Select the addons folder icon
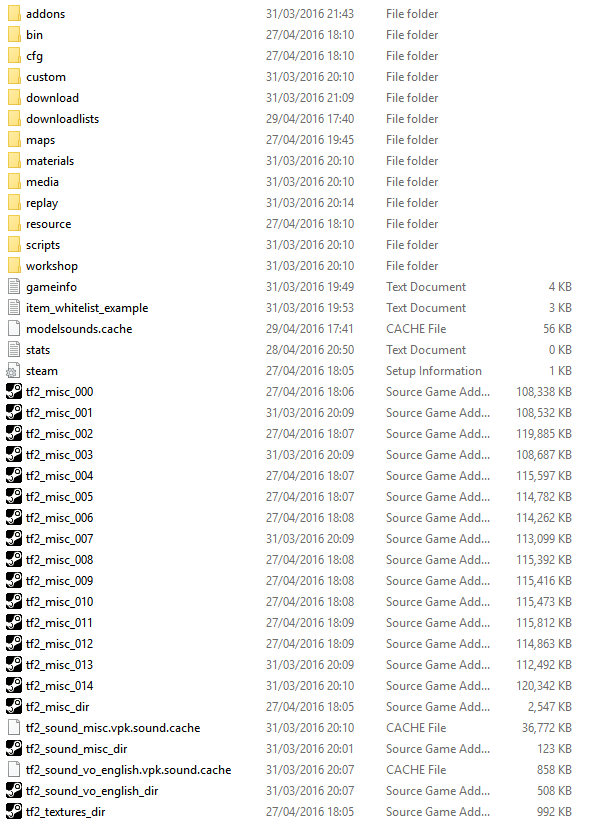The image size is (606, 836). point(14,14)
